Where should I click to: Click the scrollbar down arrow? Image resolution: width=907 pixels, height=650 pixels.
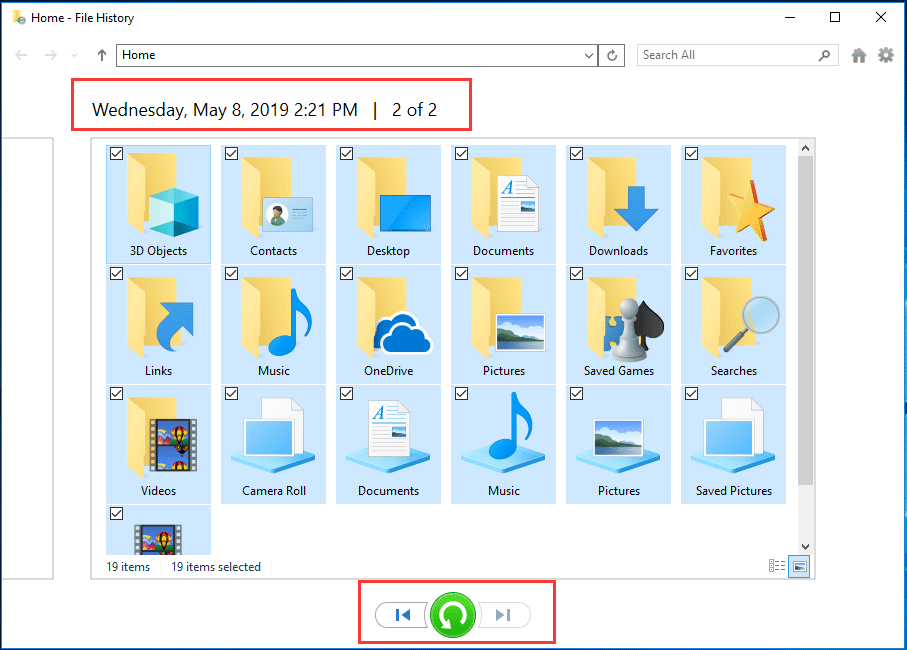pos(804,546)
